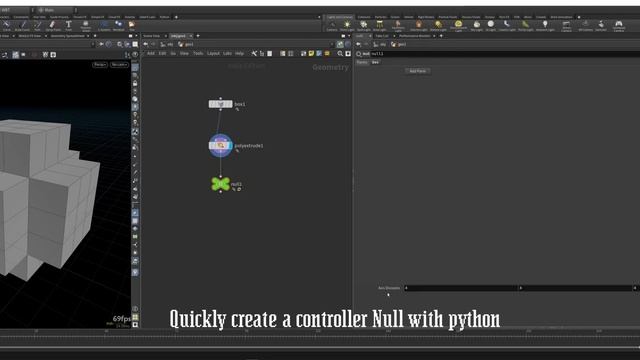Select the polyextrude1 node
The image size is (640, 360).
[221, 145]
